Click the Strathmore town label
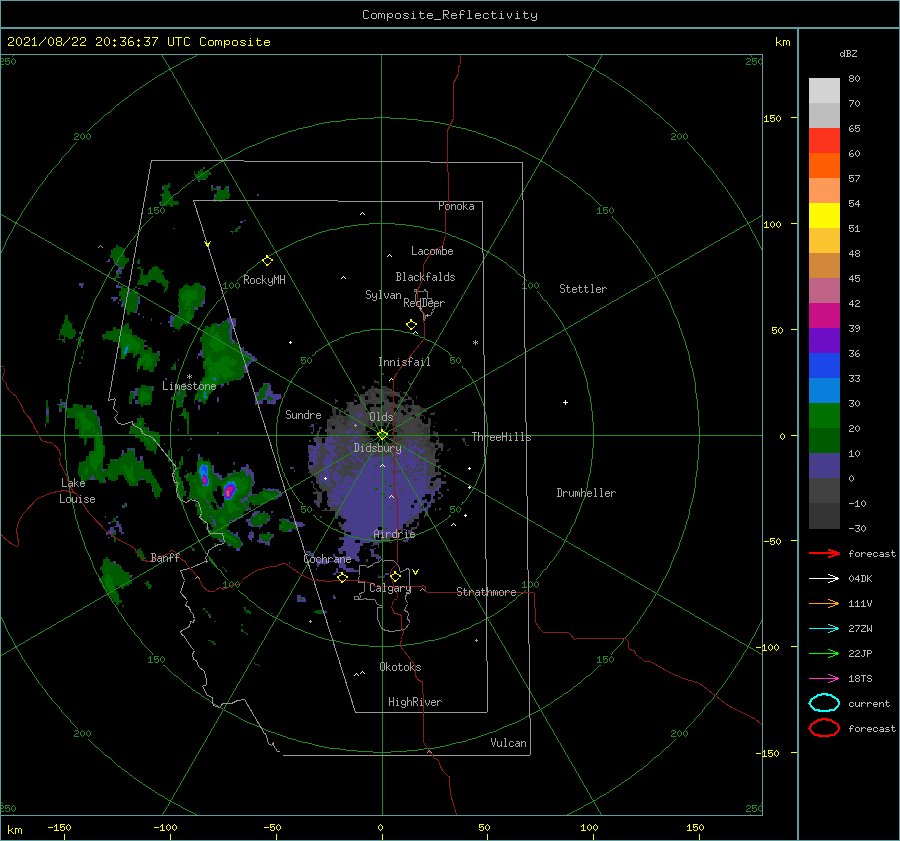This screenshot has height=841, width=900. click(486, 592)
